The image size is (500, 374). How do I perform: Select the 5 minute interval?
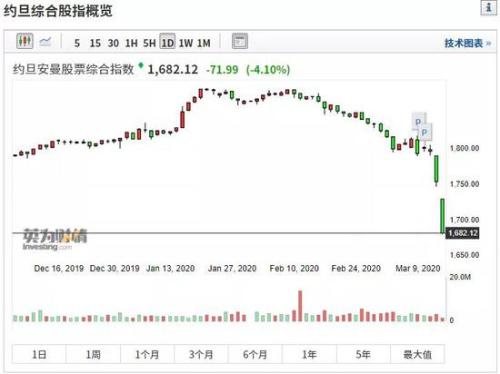point(77,43)
